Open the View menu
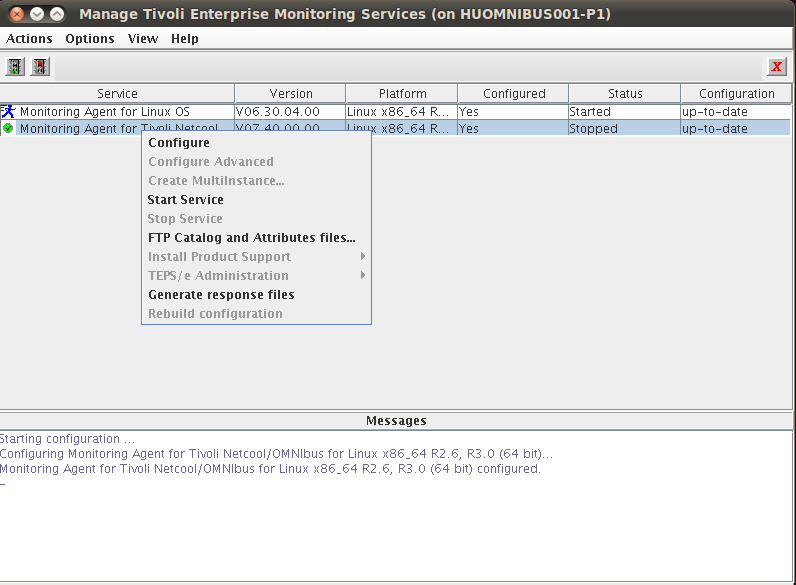 click(143, 39)
